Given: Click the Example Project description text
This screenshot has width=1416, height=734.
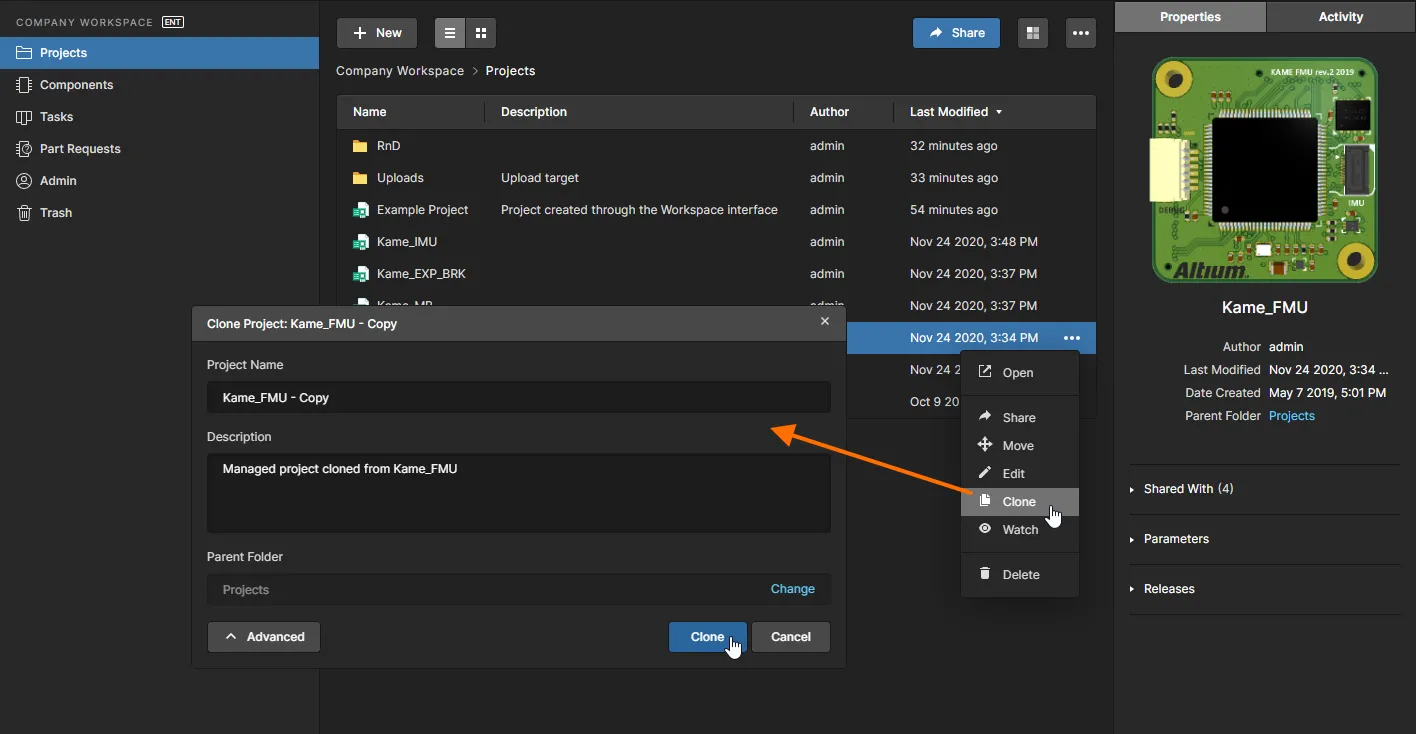Looking at the screenshot, I should [x=639, y=210].
